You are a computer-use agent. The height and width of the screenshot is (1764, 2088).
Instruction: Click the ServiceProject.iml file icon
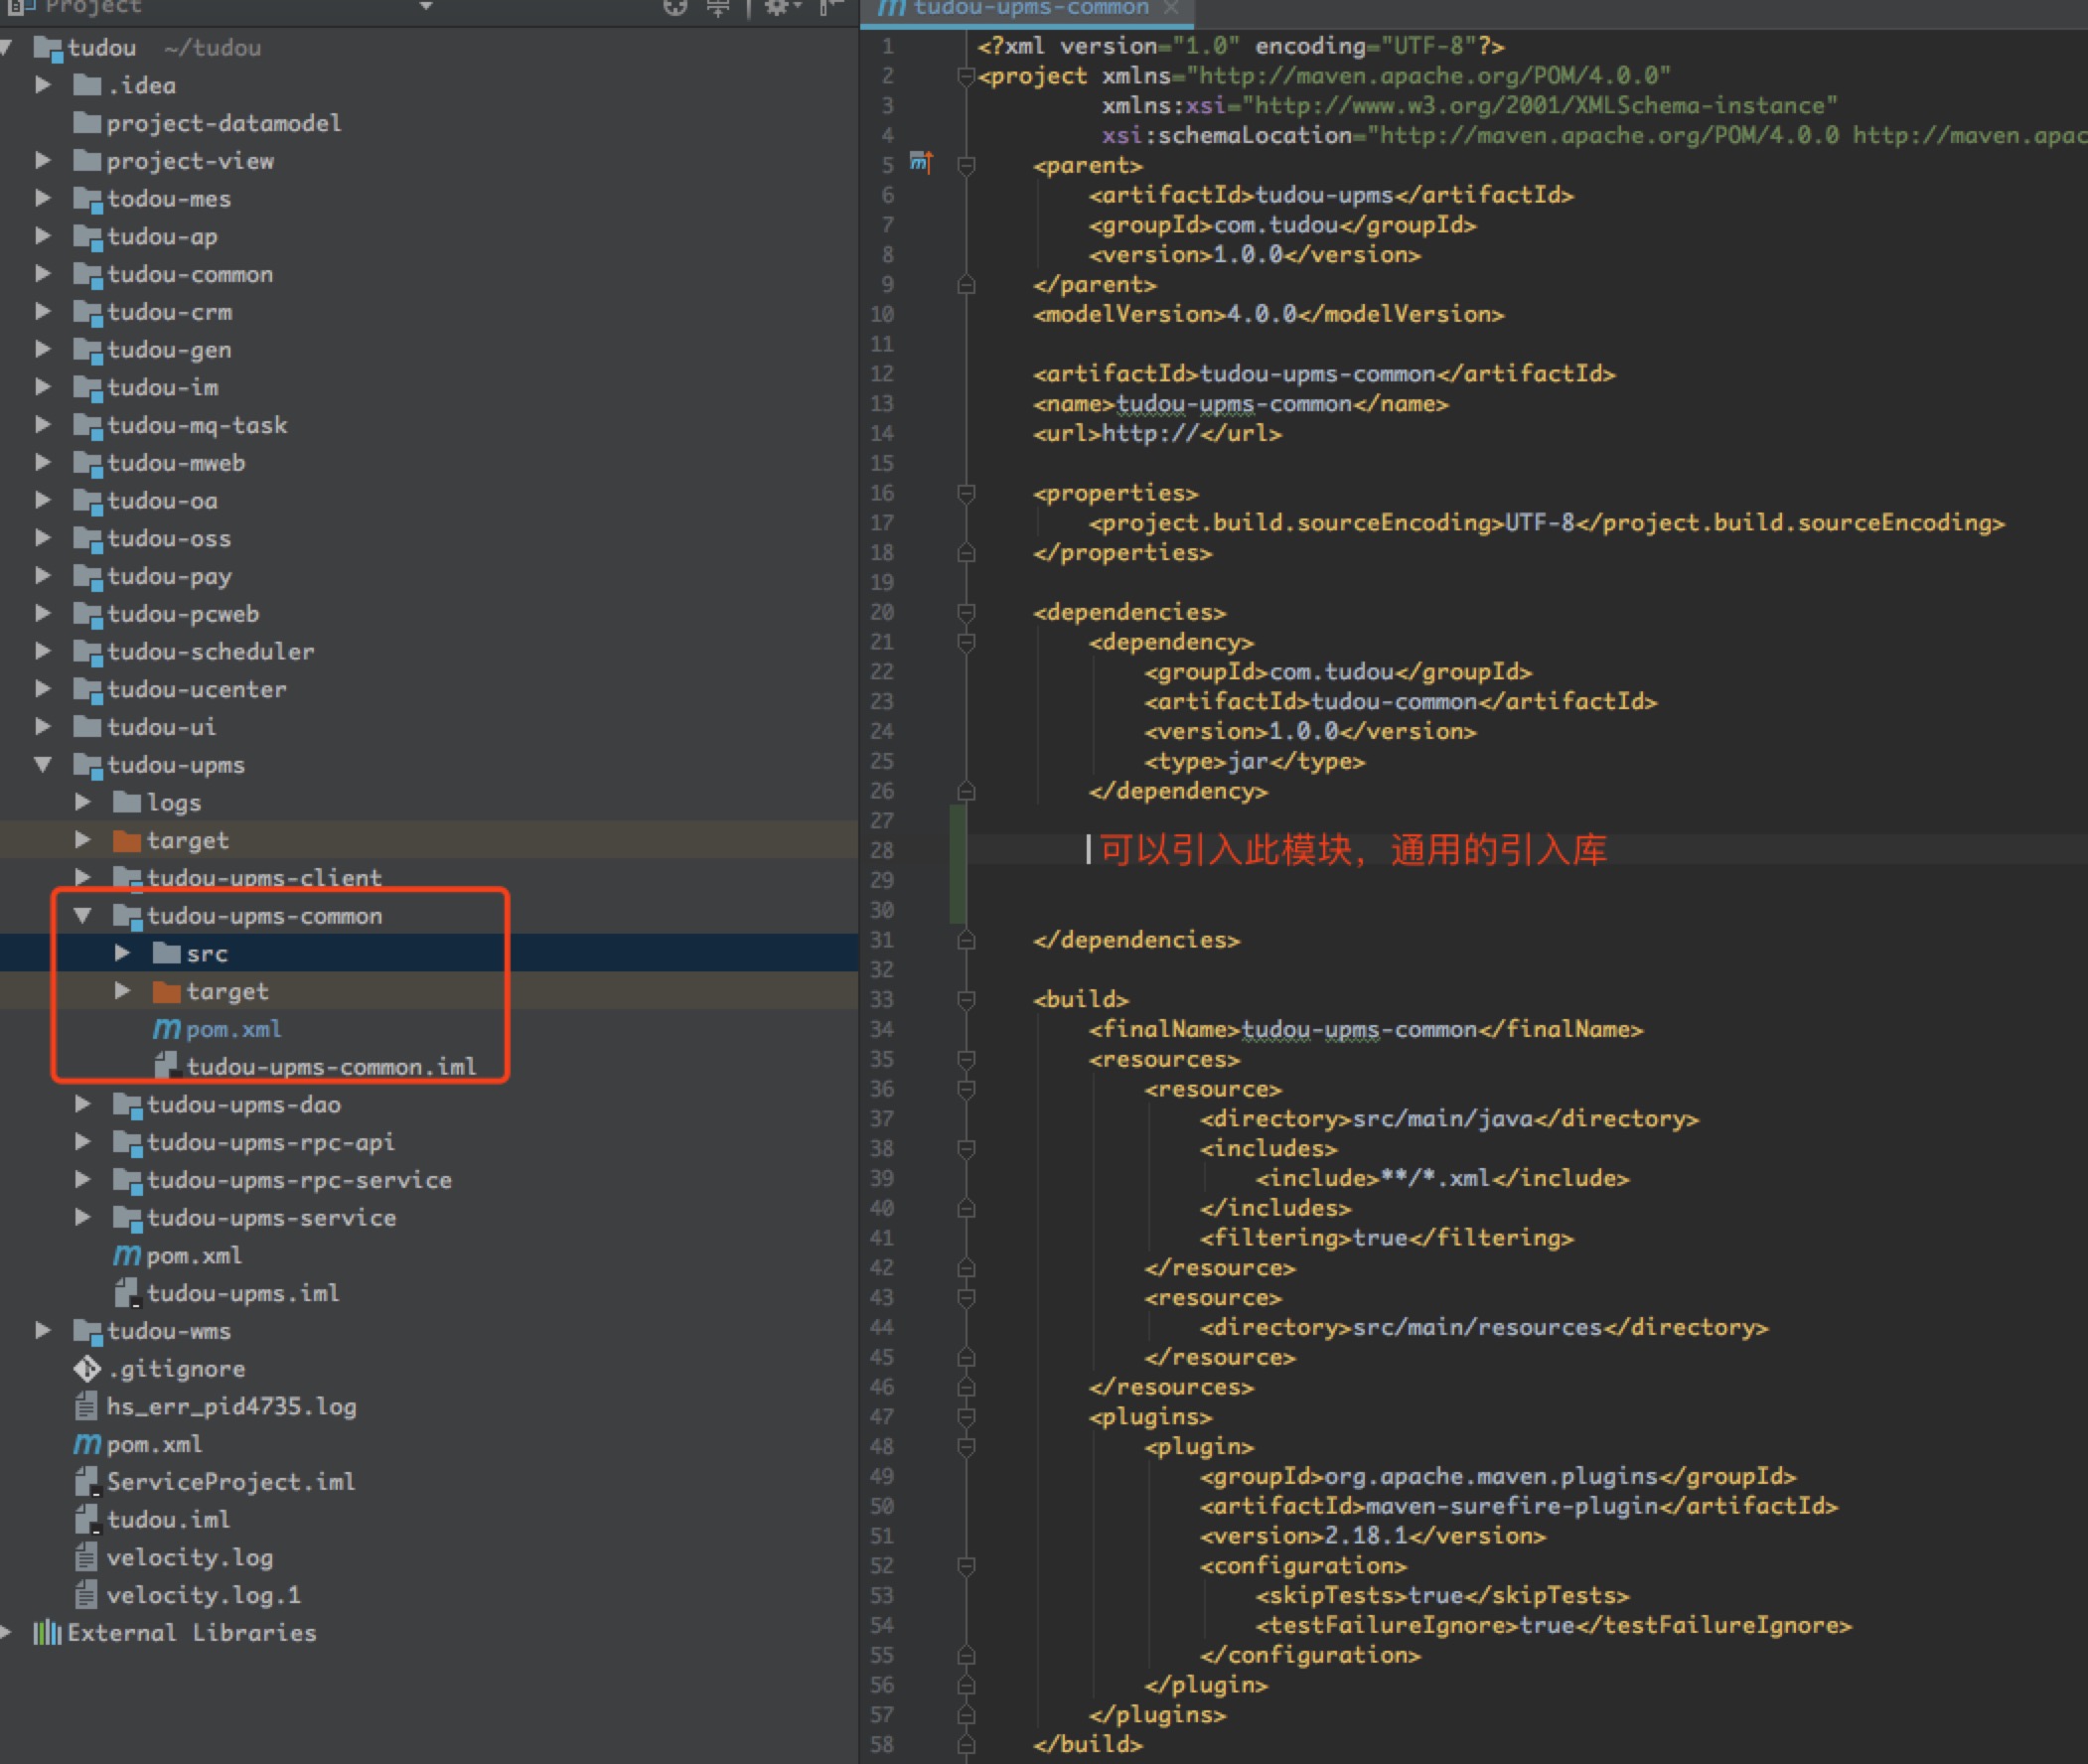tap(87, 1482)
